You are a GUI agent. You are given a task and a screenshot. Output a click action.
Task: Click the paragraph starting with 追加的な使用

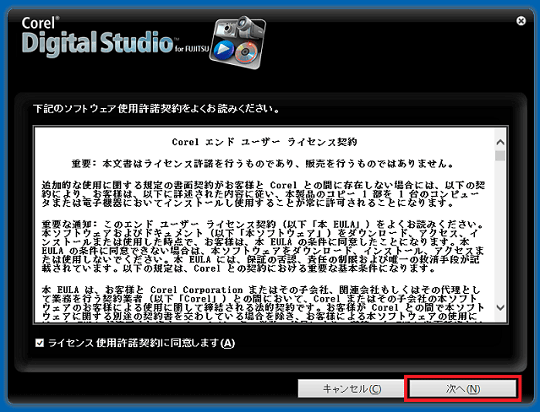coord(263,194)
